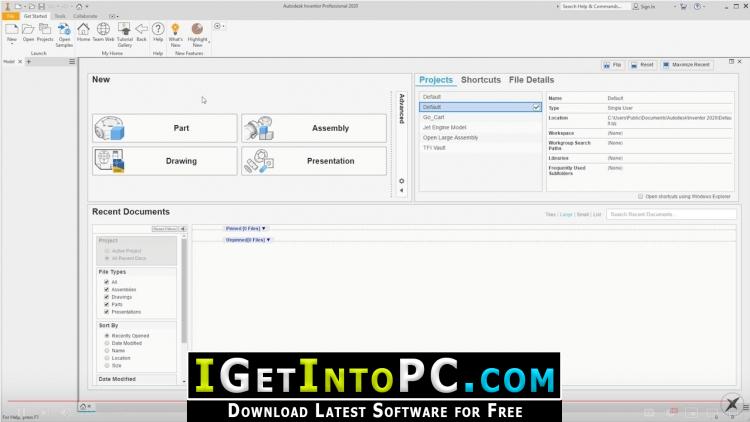This screenshot has height=422, width=750.
Task: Click the Maximize Recent button
Action: pyautogui.click(x=688, y=65)
